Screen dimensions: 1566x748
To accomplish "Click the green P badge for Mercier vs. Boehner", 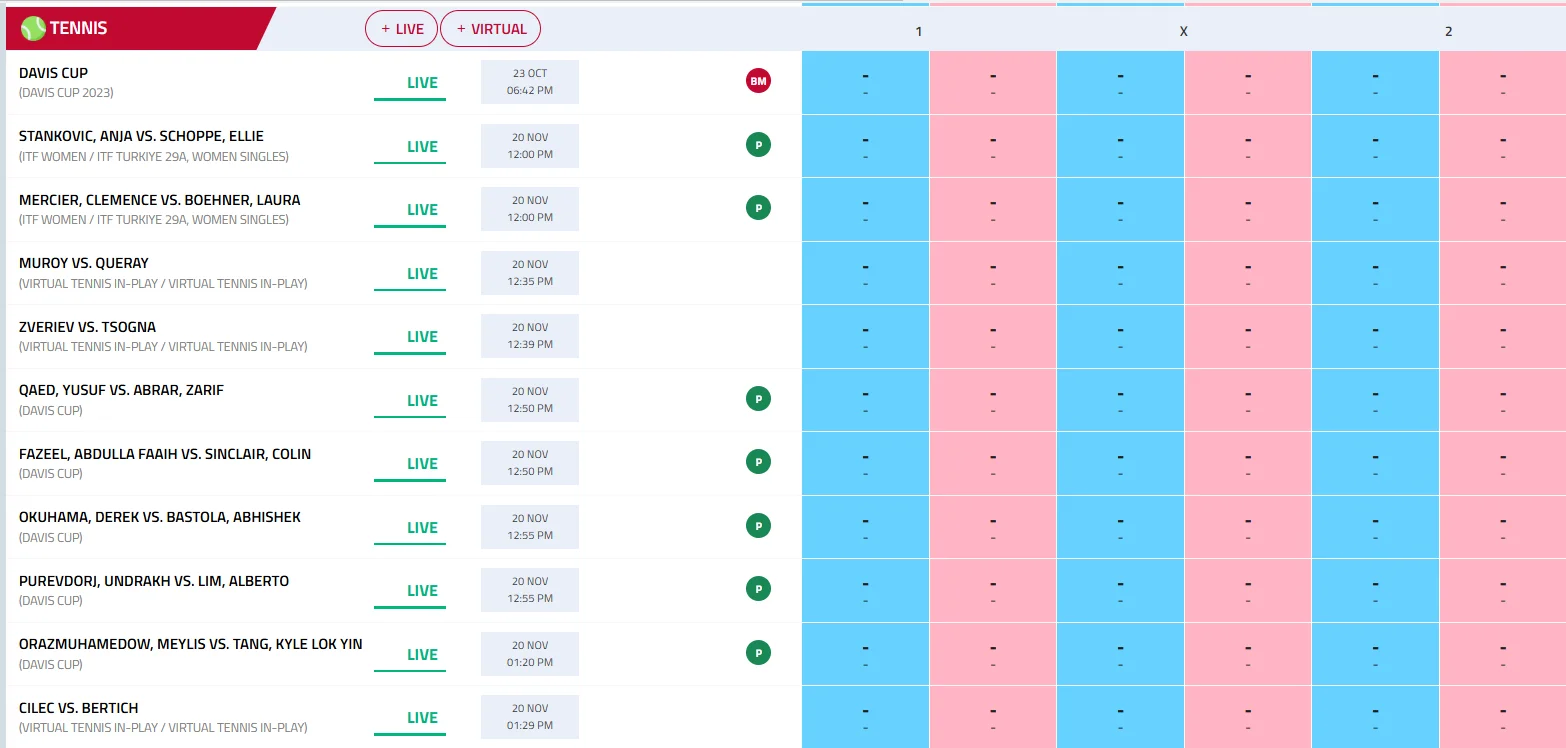I will coord(758,208).
